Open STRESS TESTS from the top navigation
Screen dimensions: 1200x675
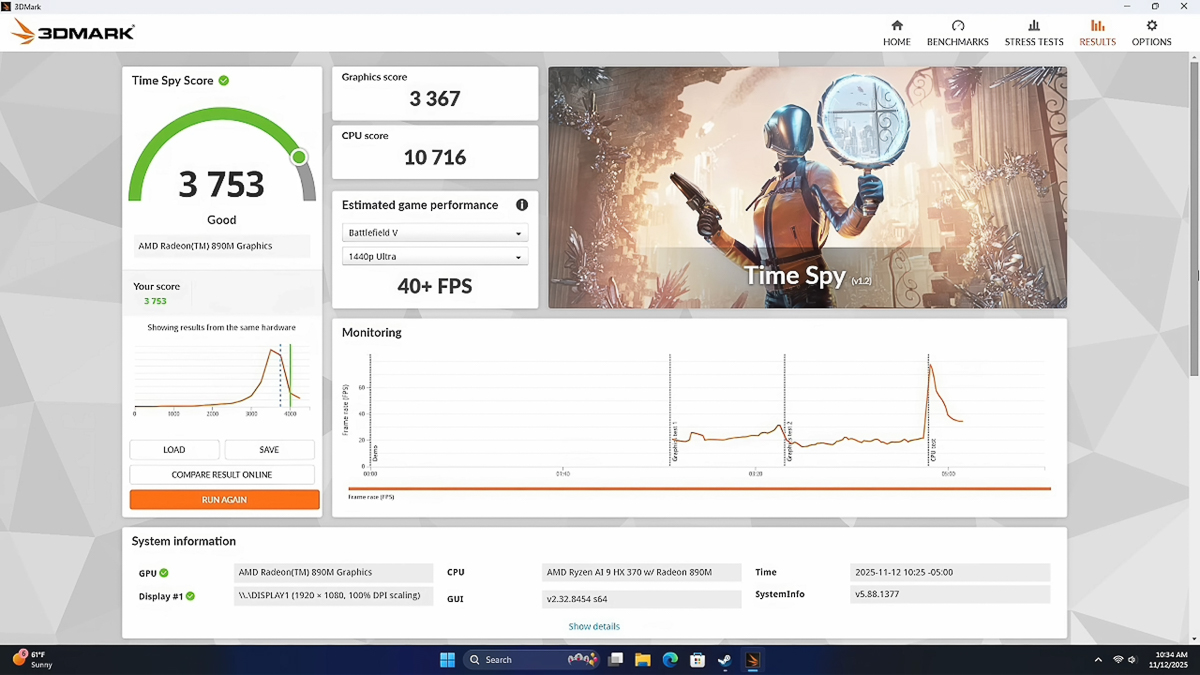coord(1033,26)
